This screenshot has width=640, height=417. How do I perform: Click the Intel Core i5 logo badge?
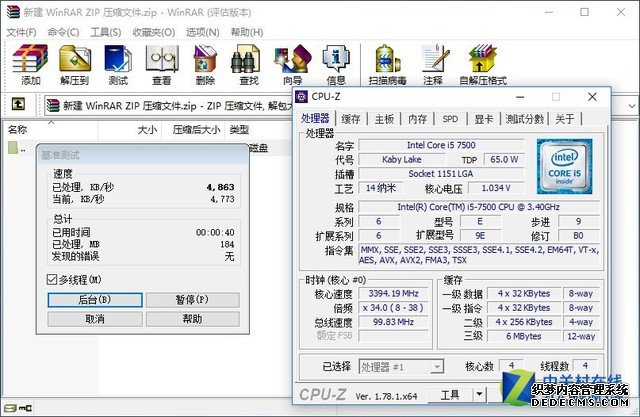coord(564,166)
